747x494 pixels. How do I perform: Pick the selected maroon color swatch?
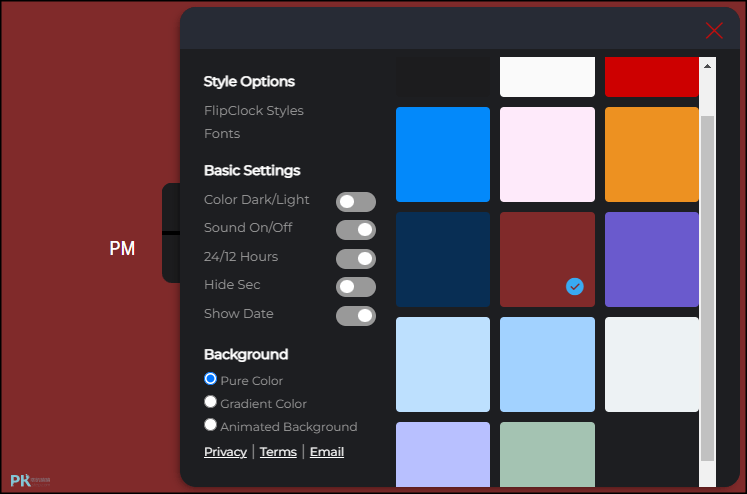pyautogui.click(x=547, y=259)
